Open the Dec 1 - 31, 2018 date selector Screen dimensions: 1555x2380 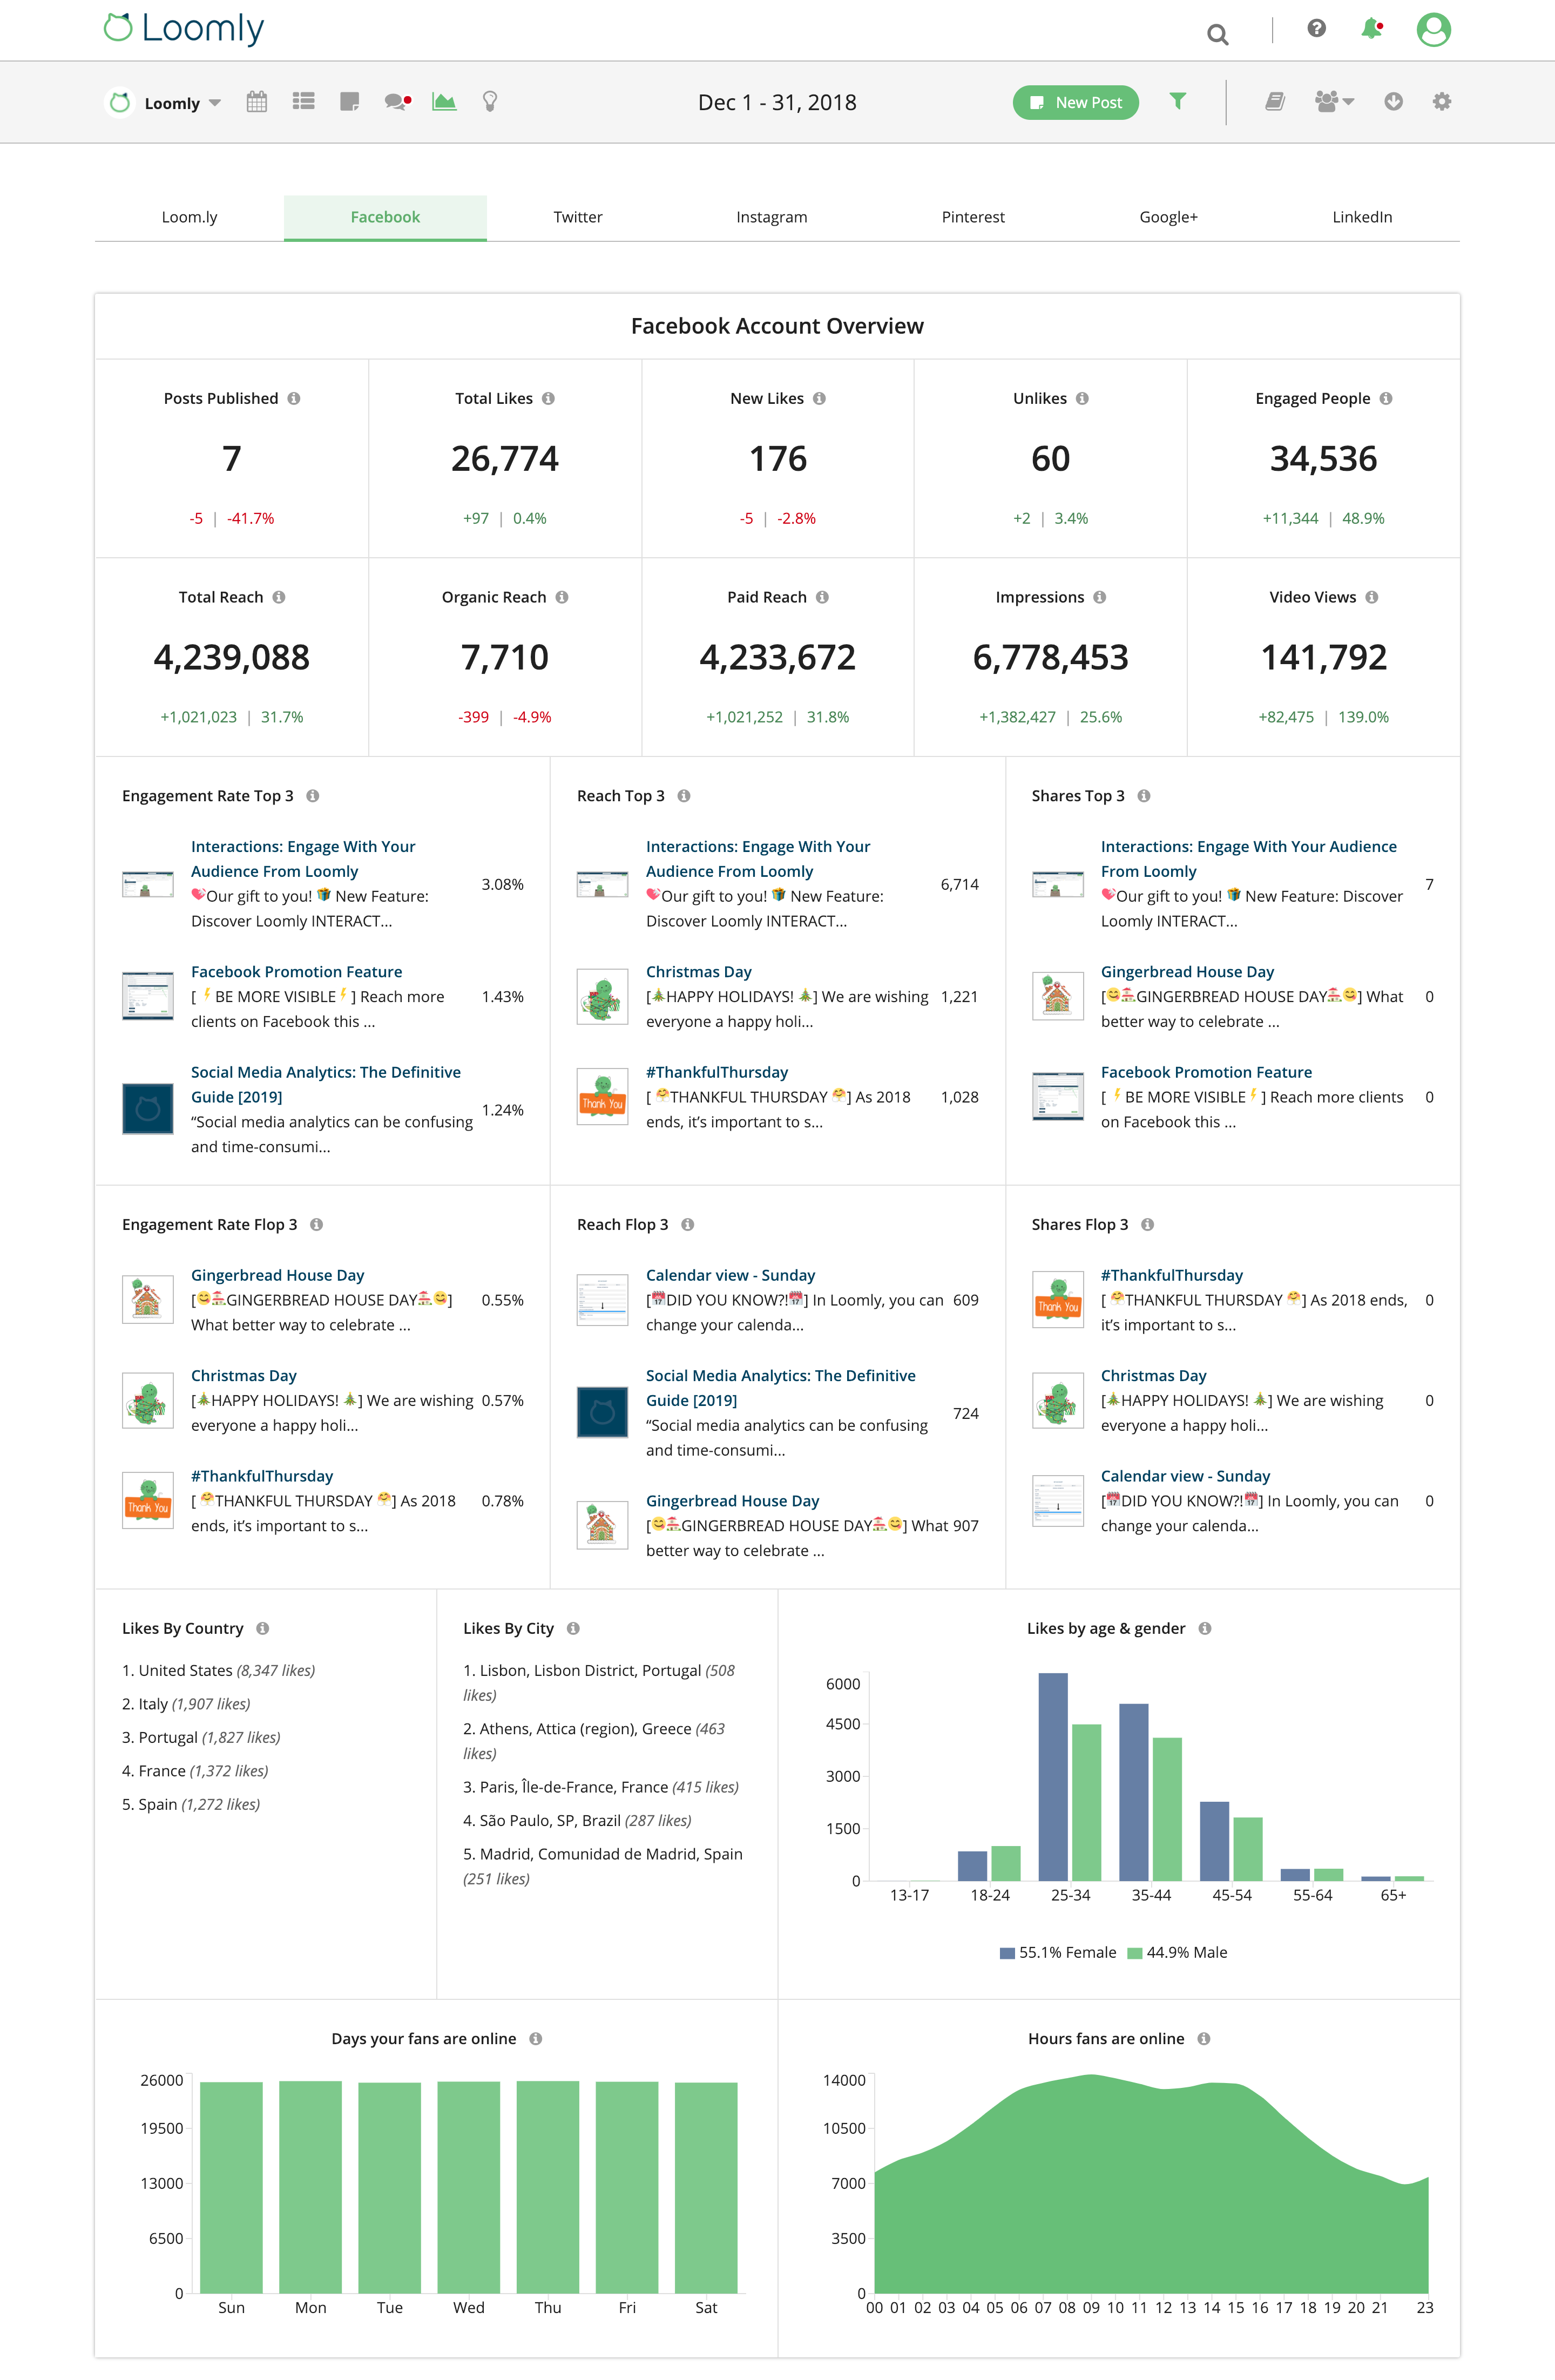(777, 102)
